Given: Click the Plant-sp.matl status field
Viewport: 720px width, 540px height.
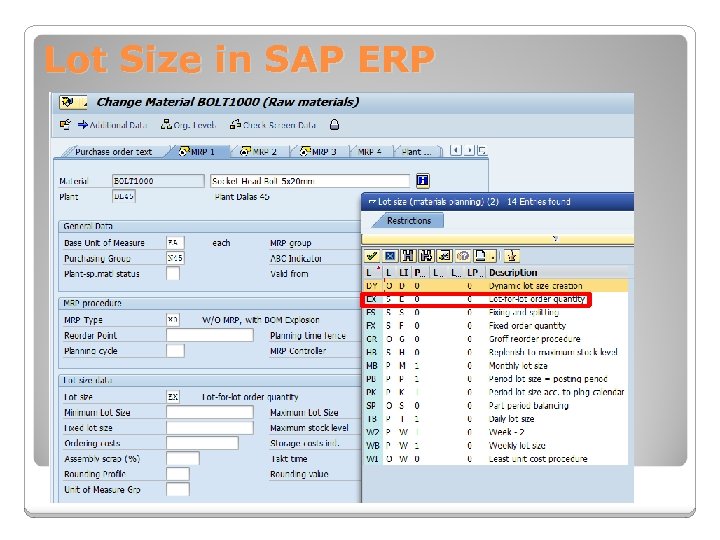Looking at the screenshot, I should point(173,274).
